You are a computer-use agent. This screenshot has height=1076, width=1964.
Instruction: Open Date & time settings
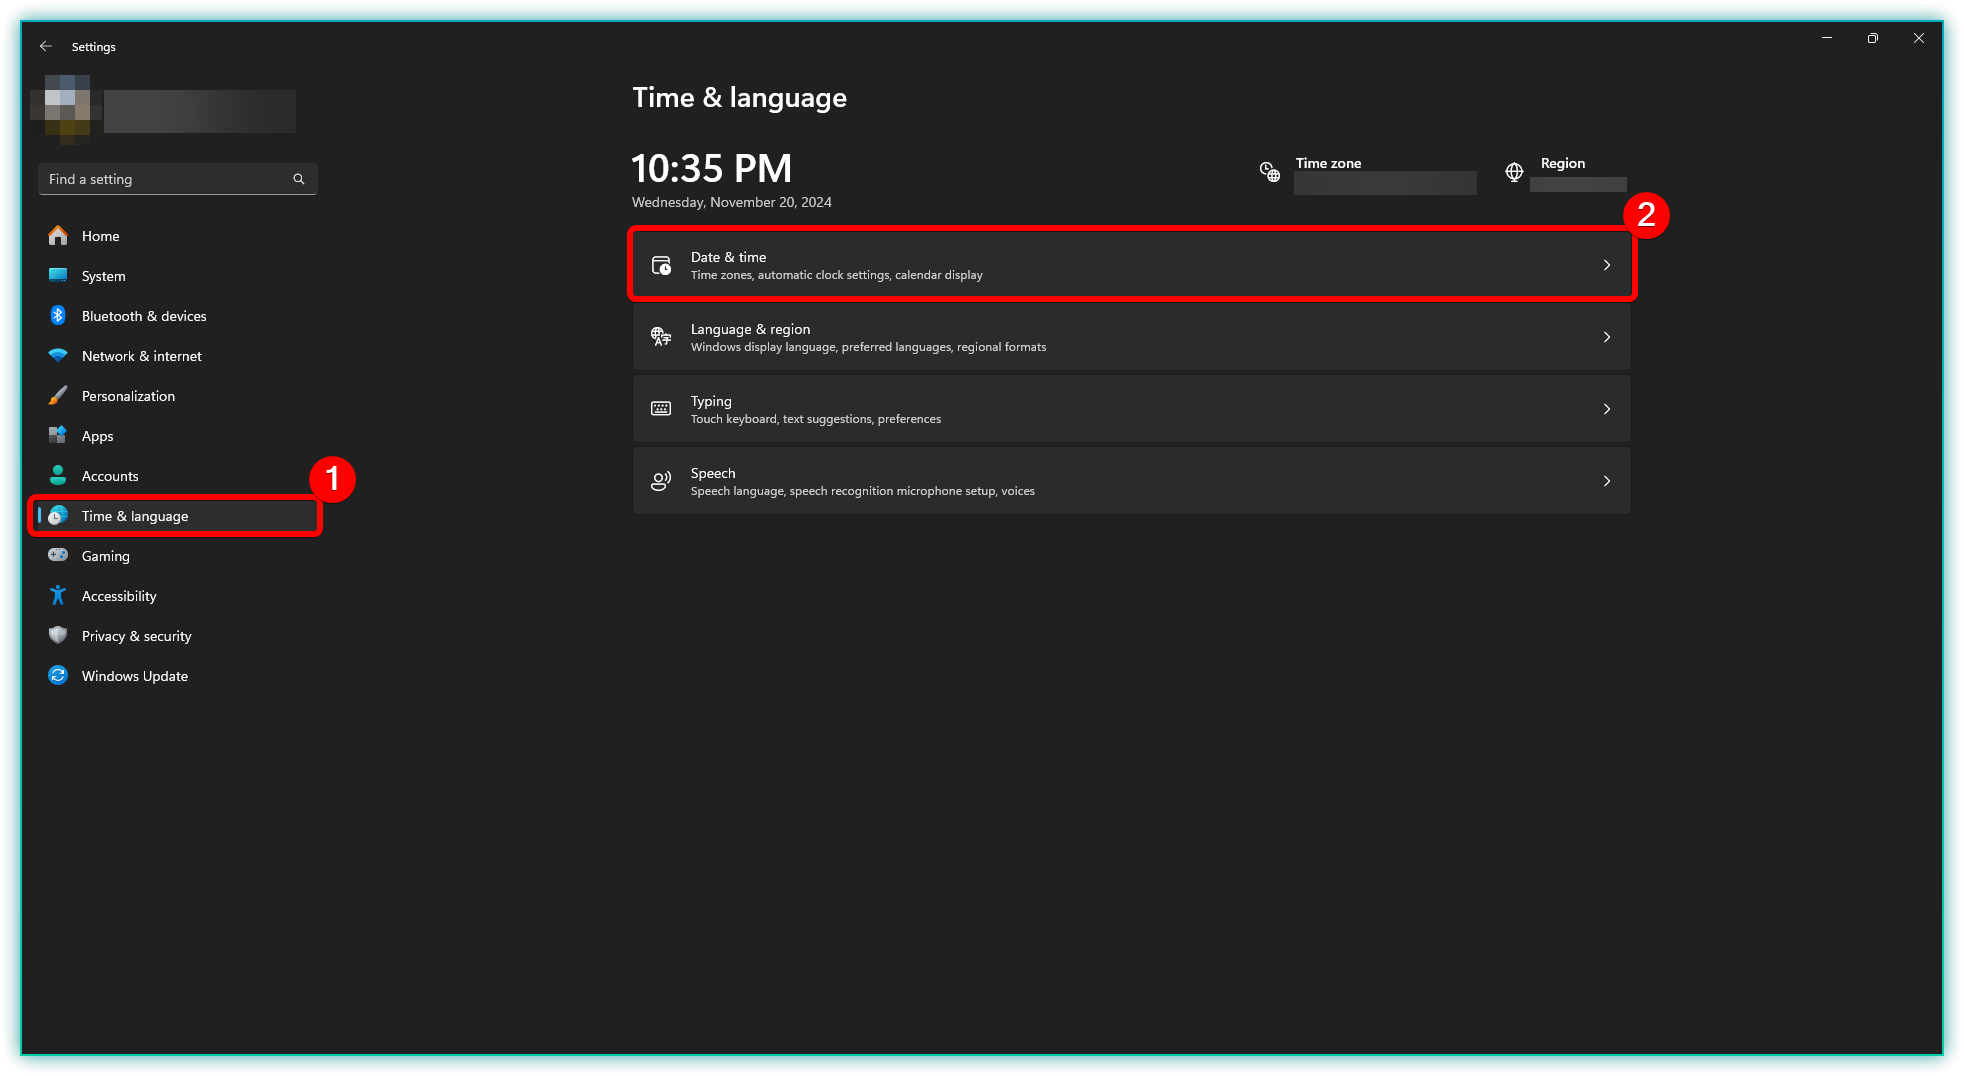pyautogui.click(x=1131, y=265)
